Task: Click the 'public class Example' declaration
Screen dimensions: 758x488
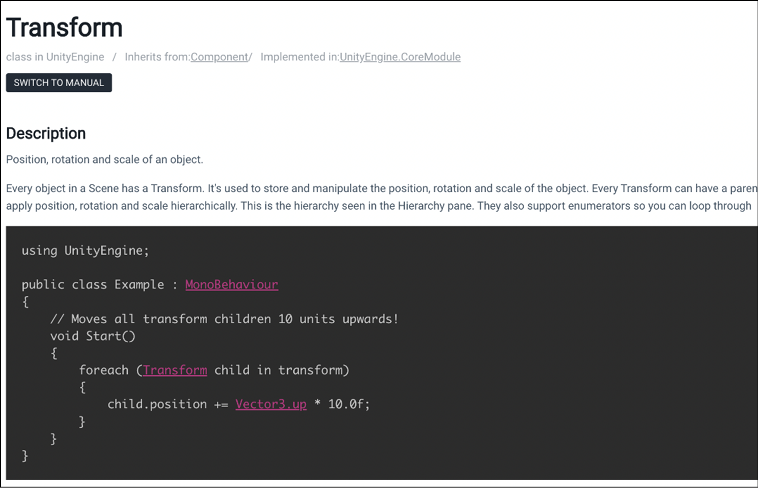Action: (93, 284)
